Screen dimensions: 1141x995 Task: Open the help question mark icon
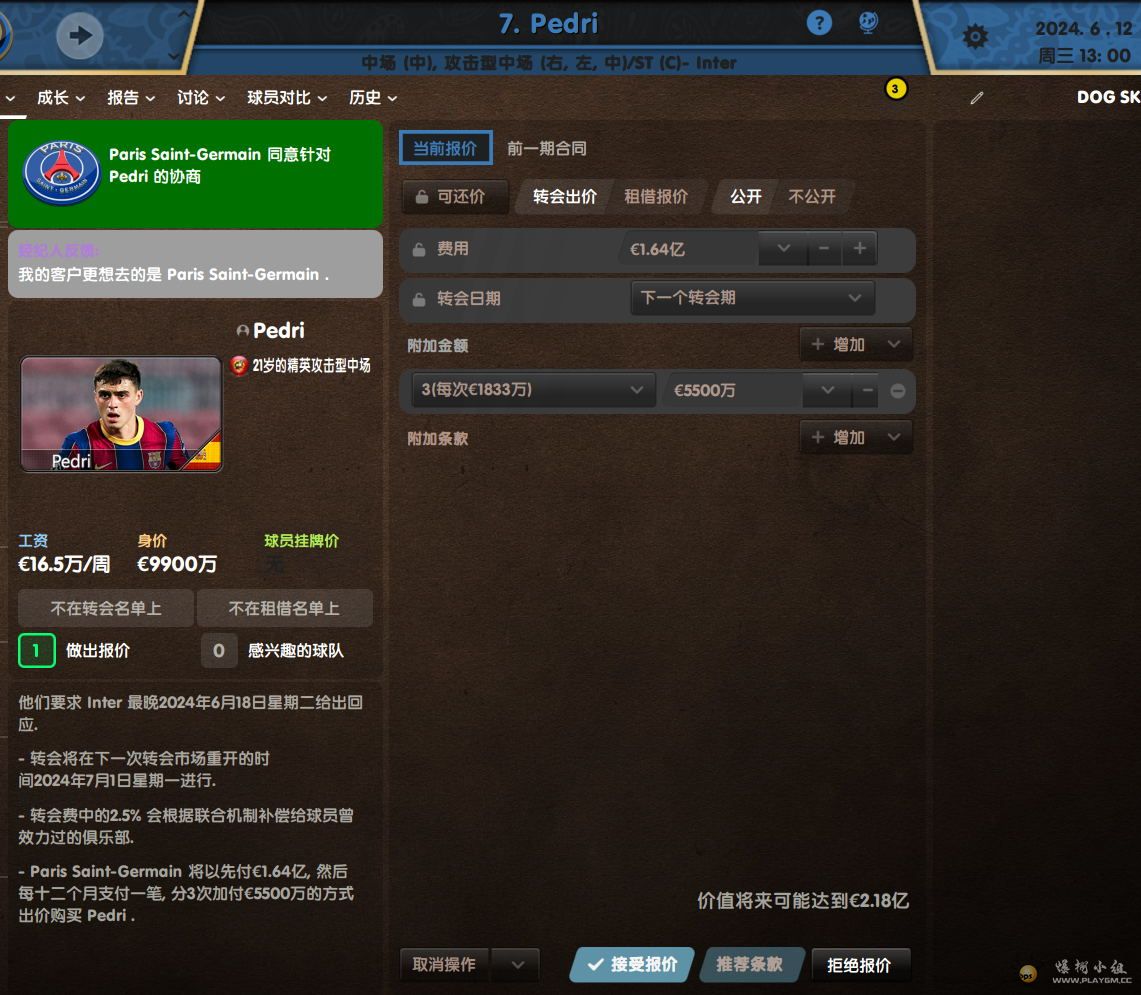point(819,23)
